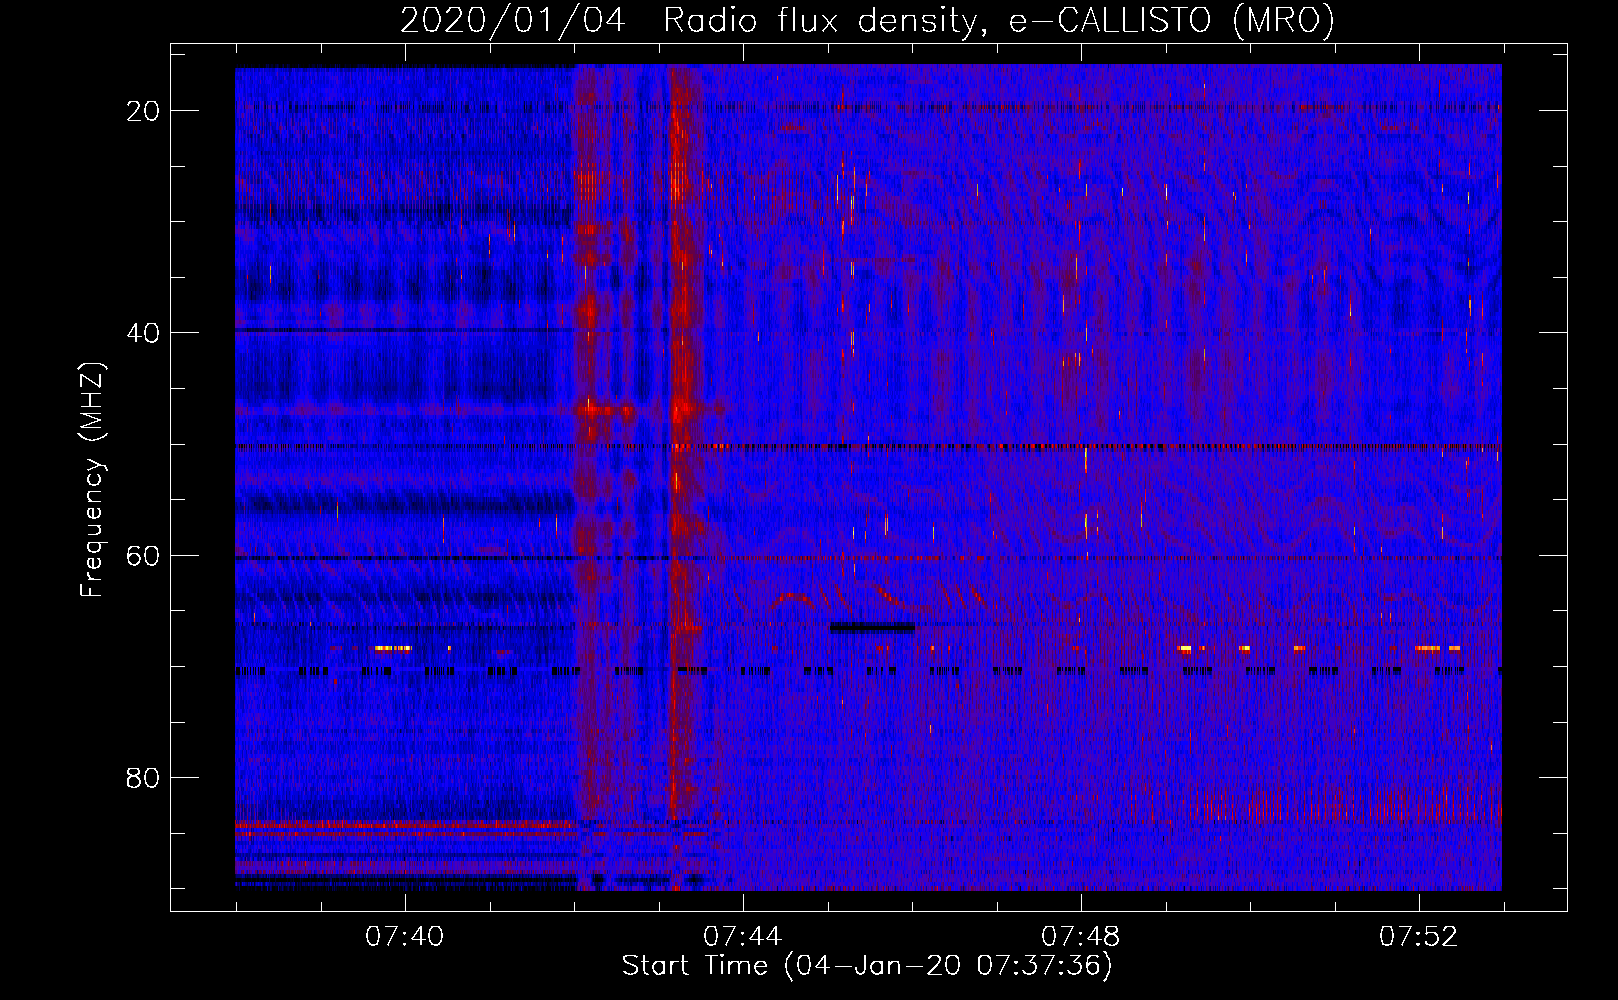This screenshot has width=1618, height=1000.
Task: Click the "07:40" time tick label
Action: coord(404,937)
